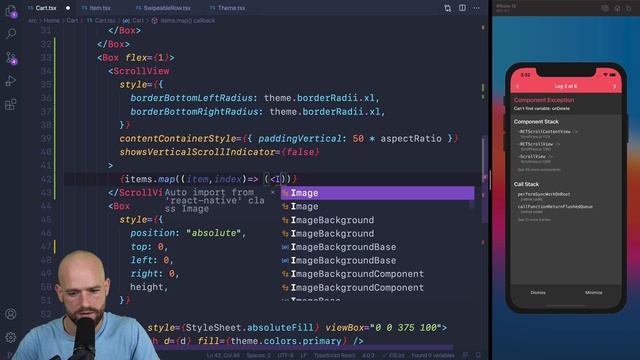Viewport: 640px width, 360px height.
Task: Click theme.colors.primary in the code
Action: coord(286,341)
